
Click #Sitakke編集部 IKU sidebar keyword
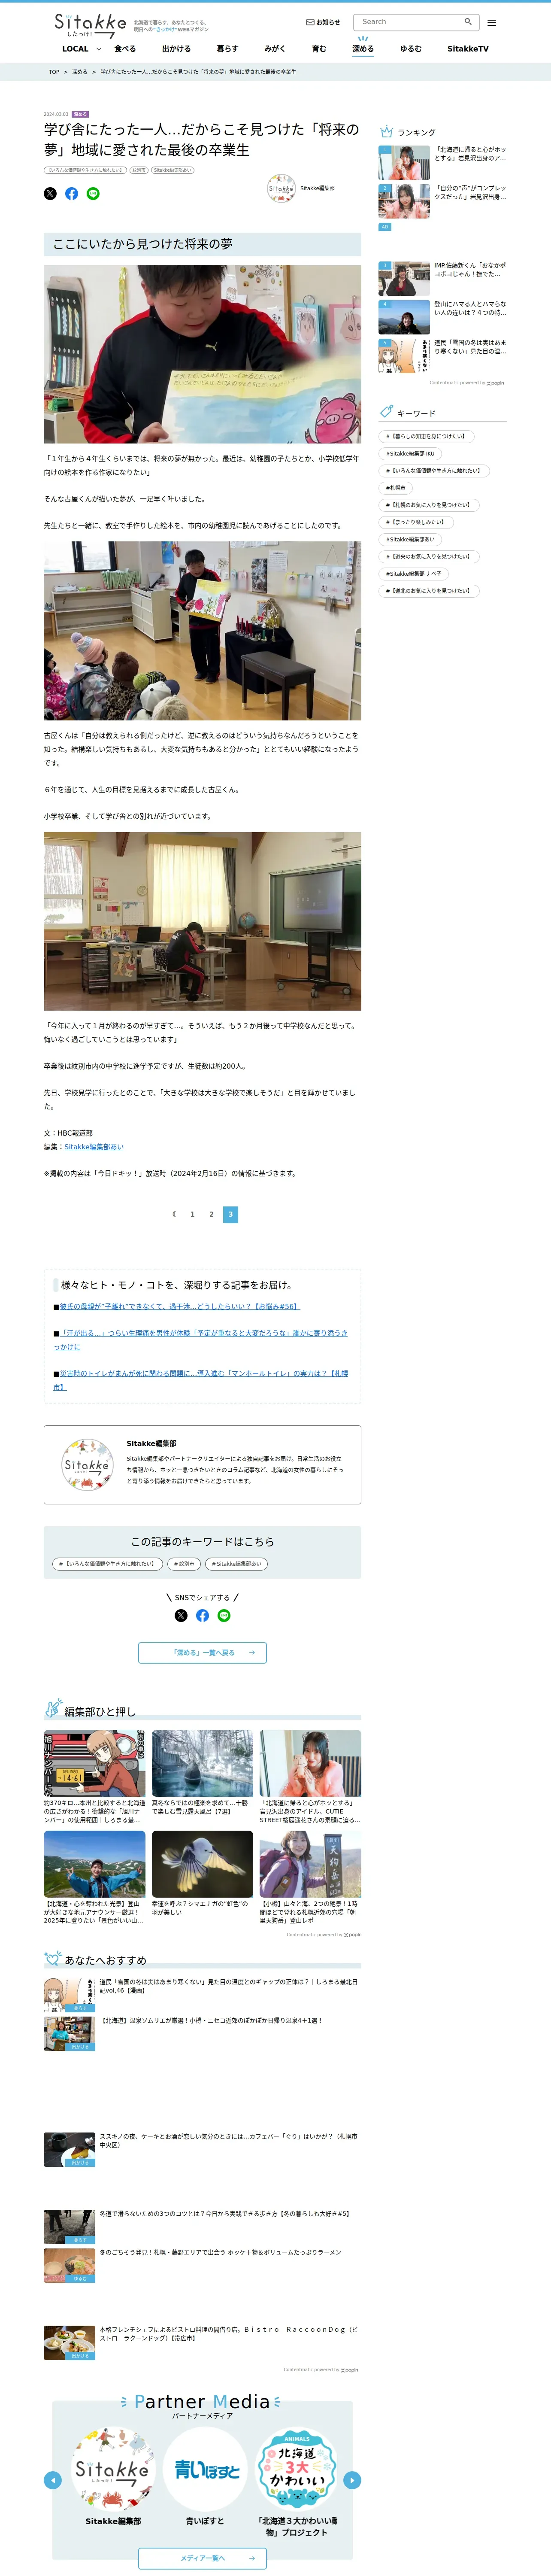tap(410, 453)
